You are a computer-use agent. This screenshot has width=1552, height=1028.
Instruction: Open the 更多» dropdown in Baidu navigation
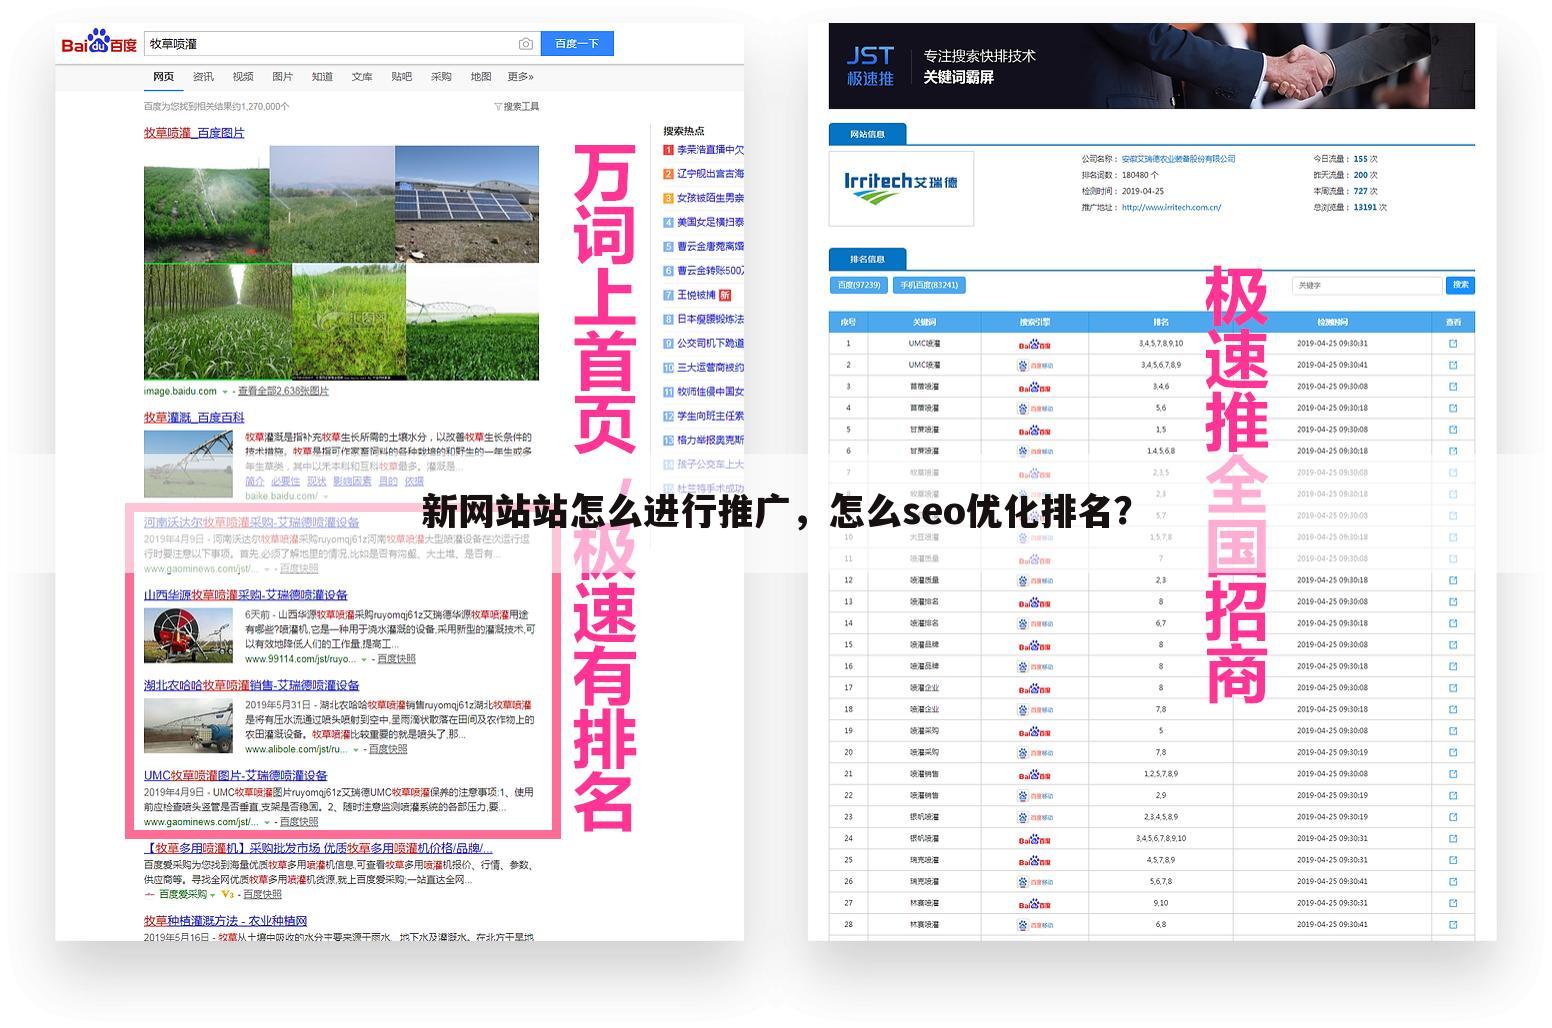click(x=518, y=76)
